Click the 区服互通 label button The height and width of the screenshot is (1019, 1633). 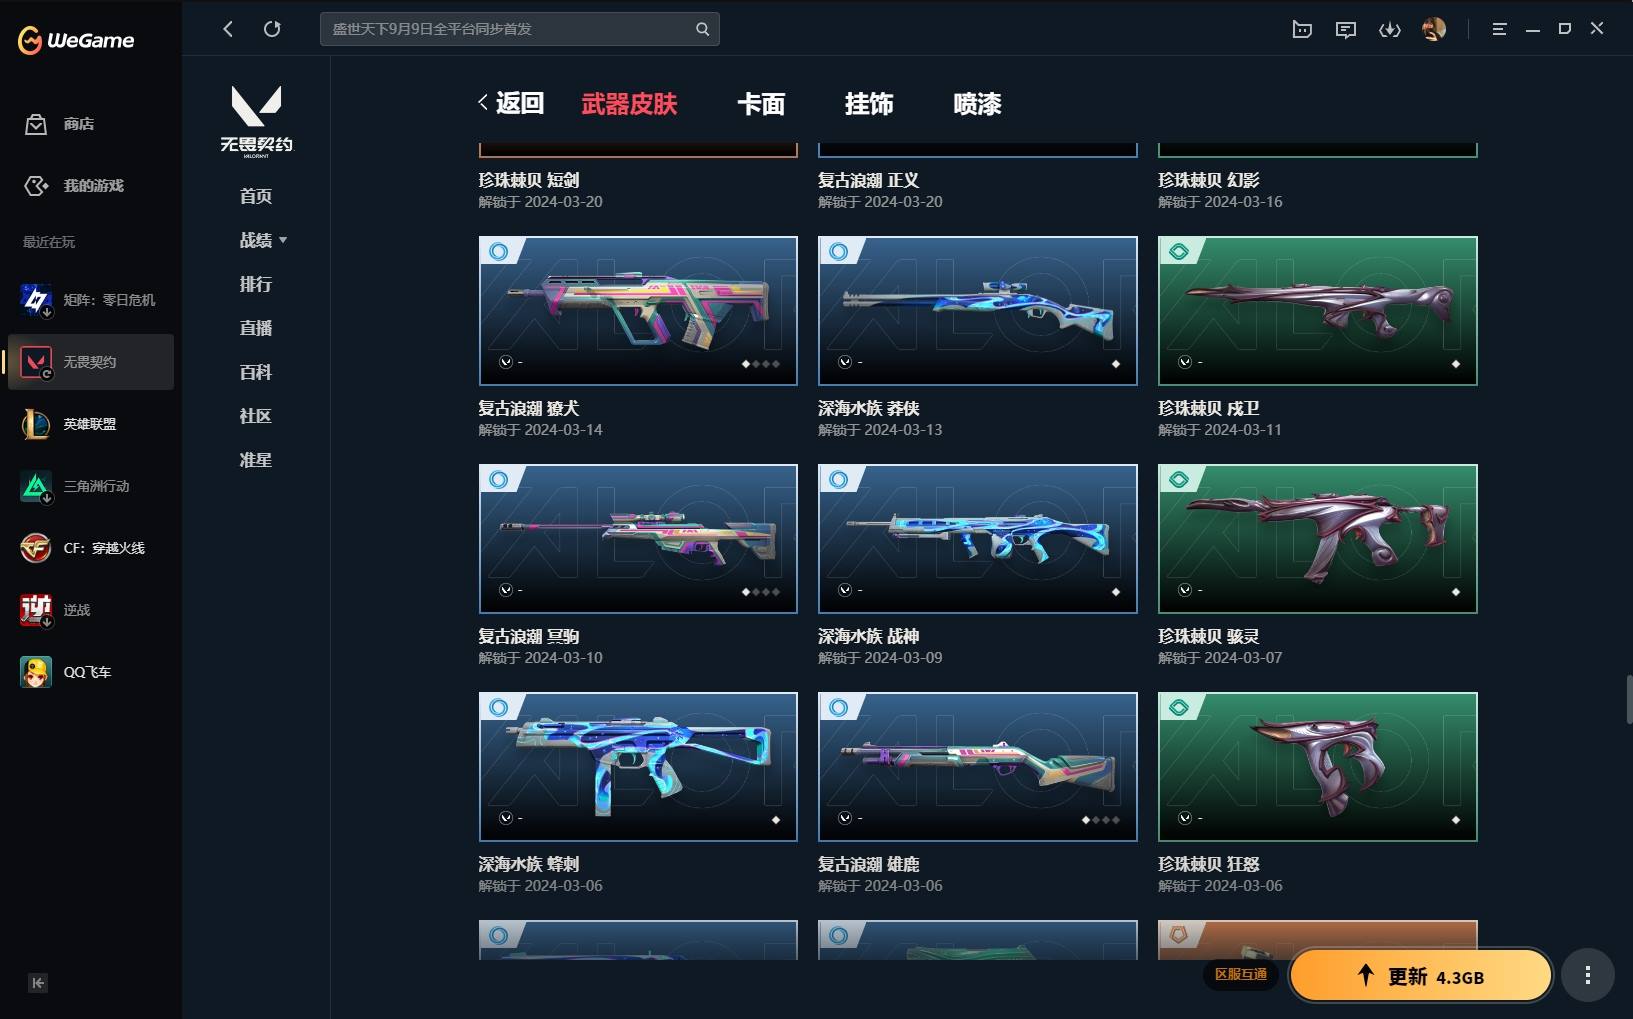pyautogui.click(x=1241, y=974)
